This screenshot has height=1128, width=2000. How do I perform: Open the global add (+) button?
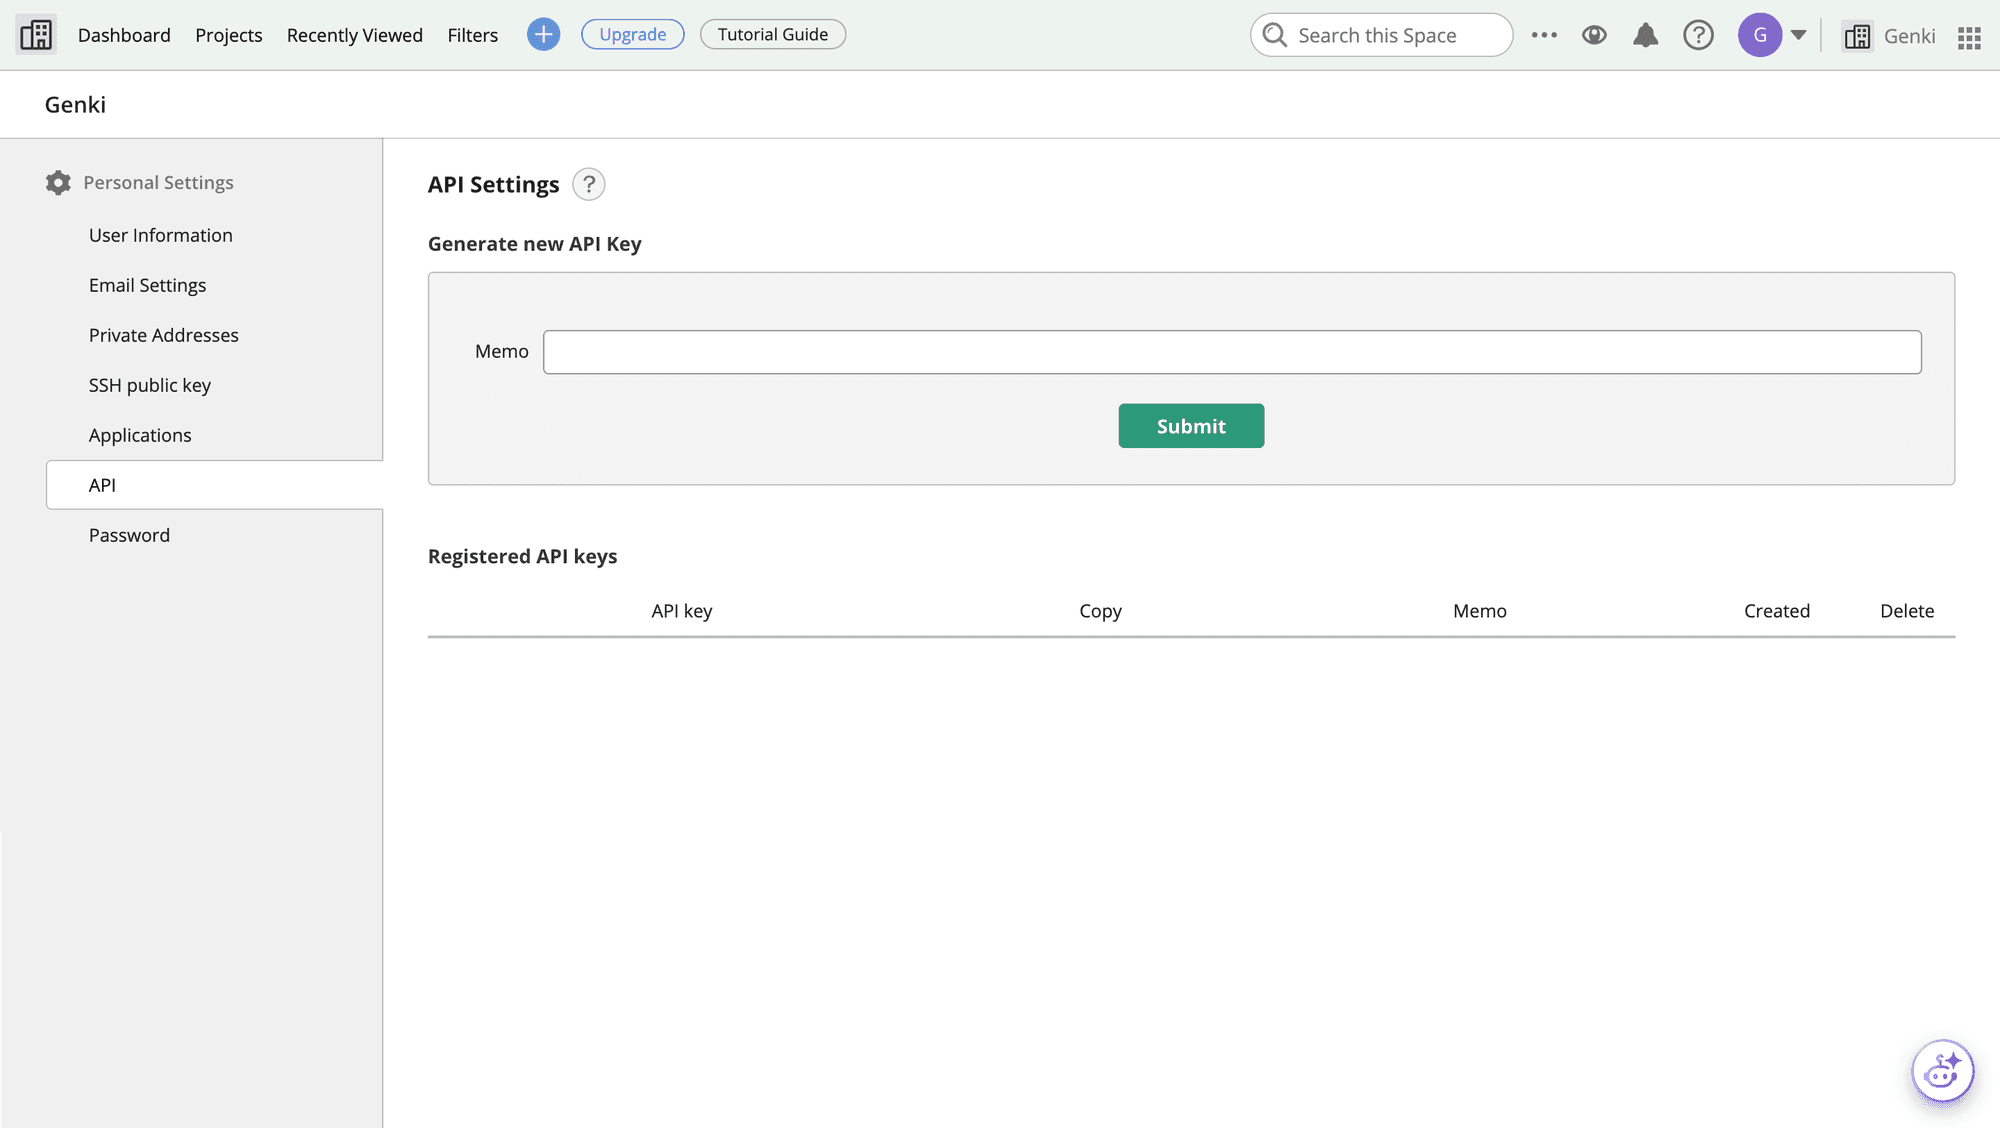point(543,33)
